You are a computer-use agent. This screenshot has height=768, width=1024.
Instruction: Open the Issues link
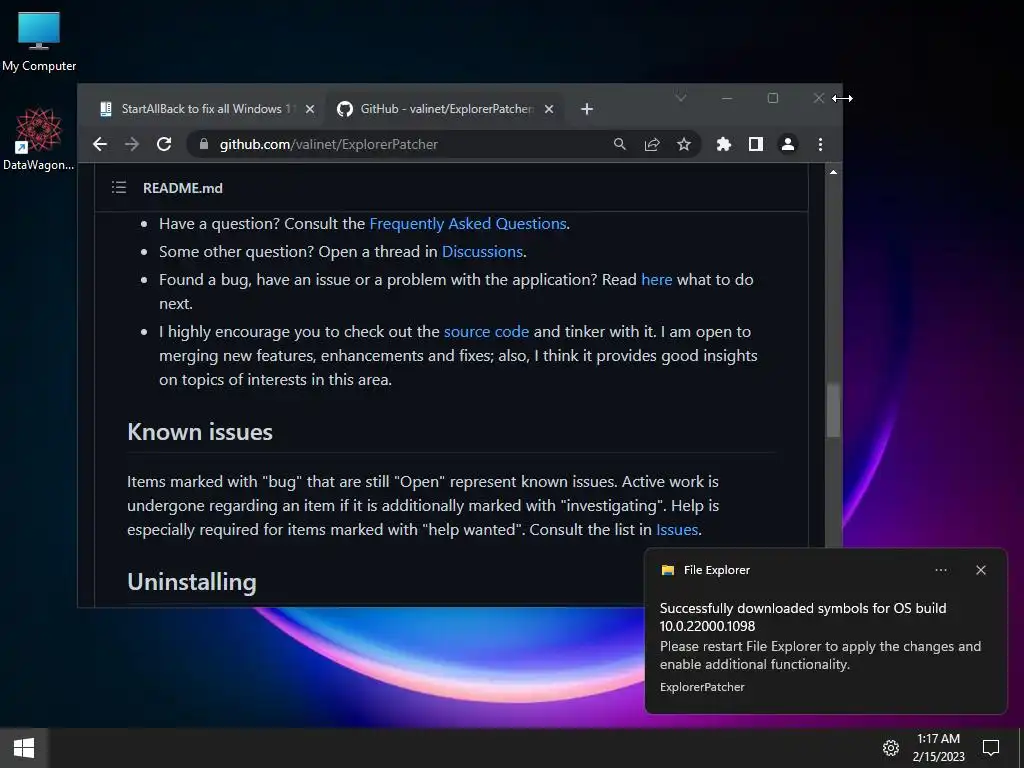tap(677, 530)
